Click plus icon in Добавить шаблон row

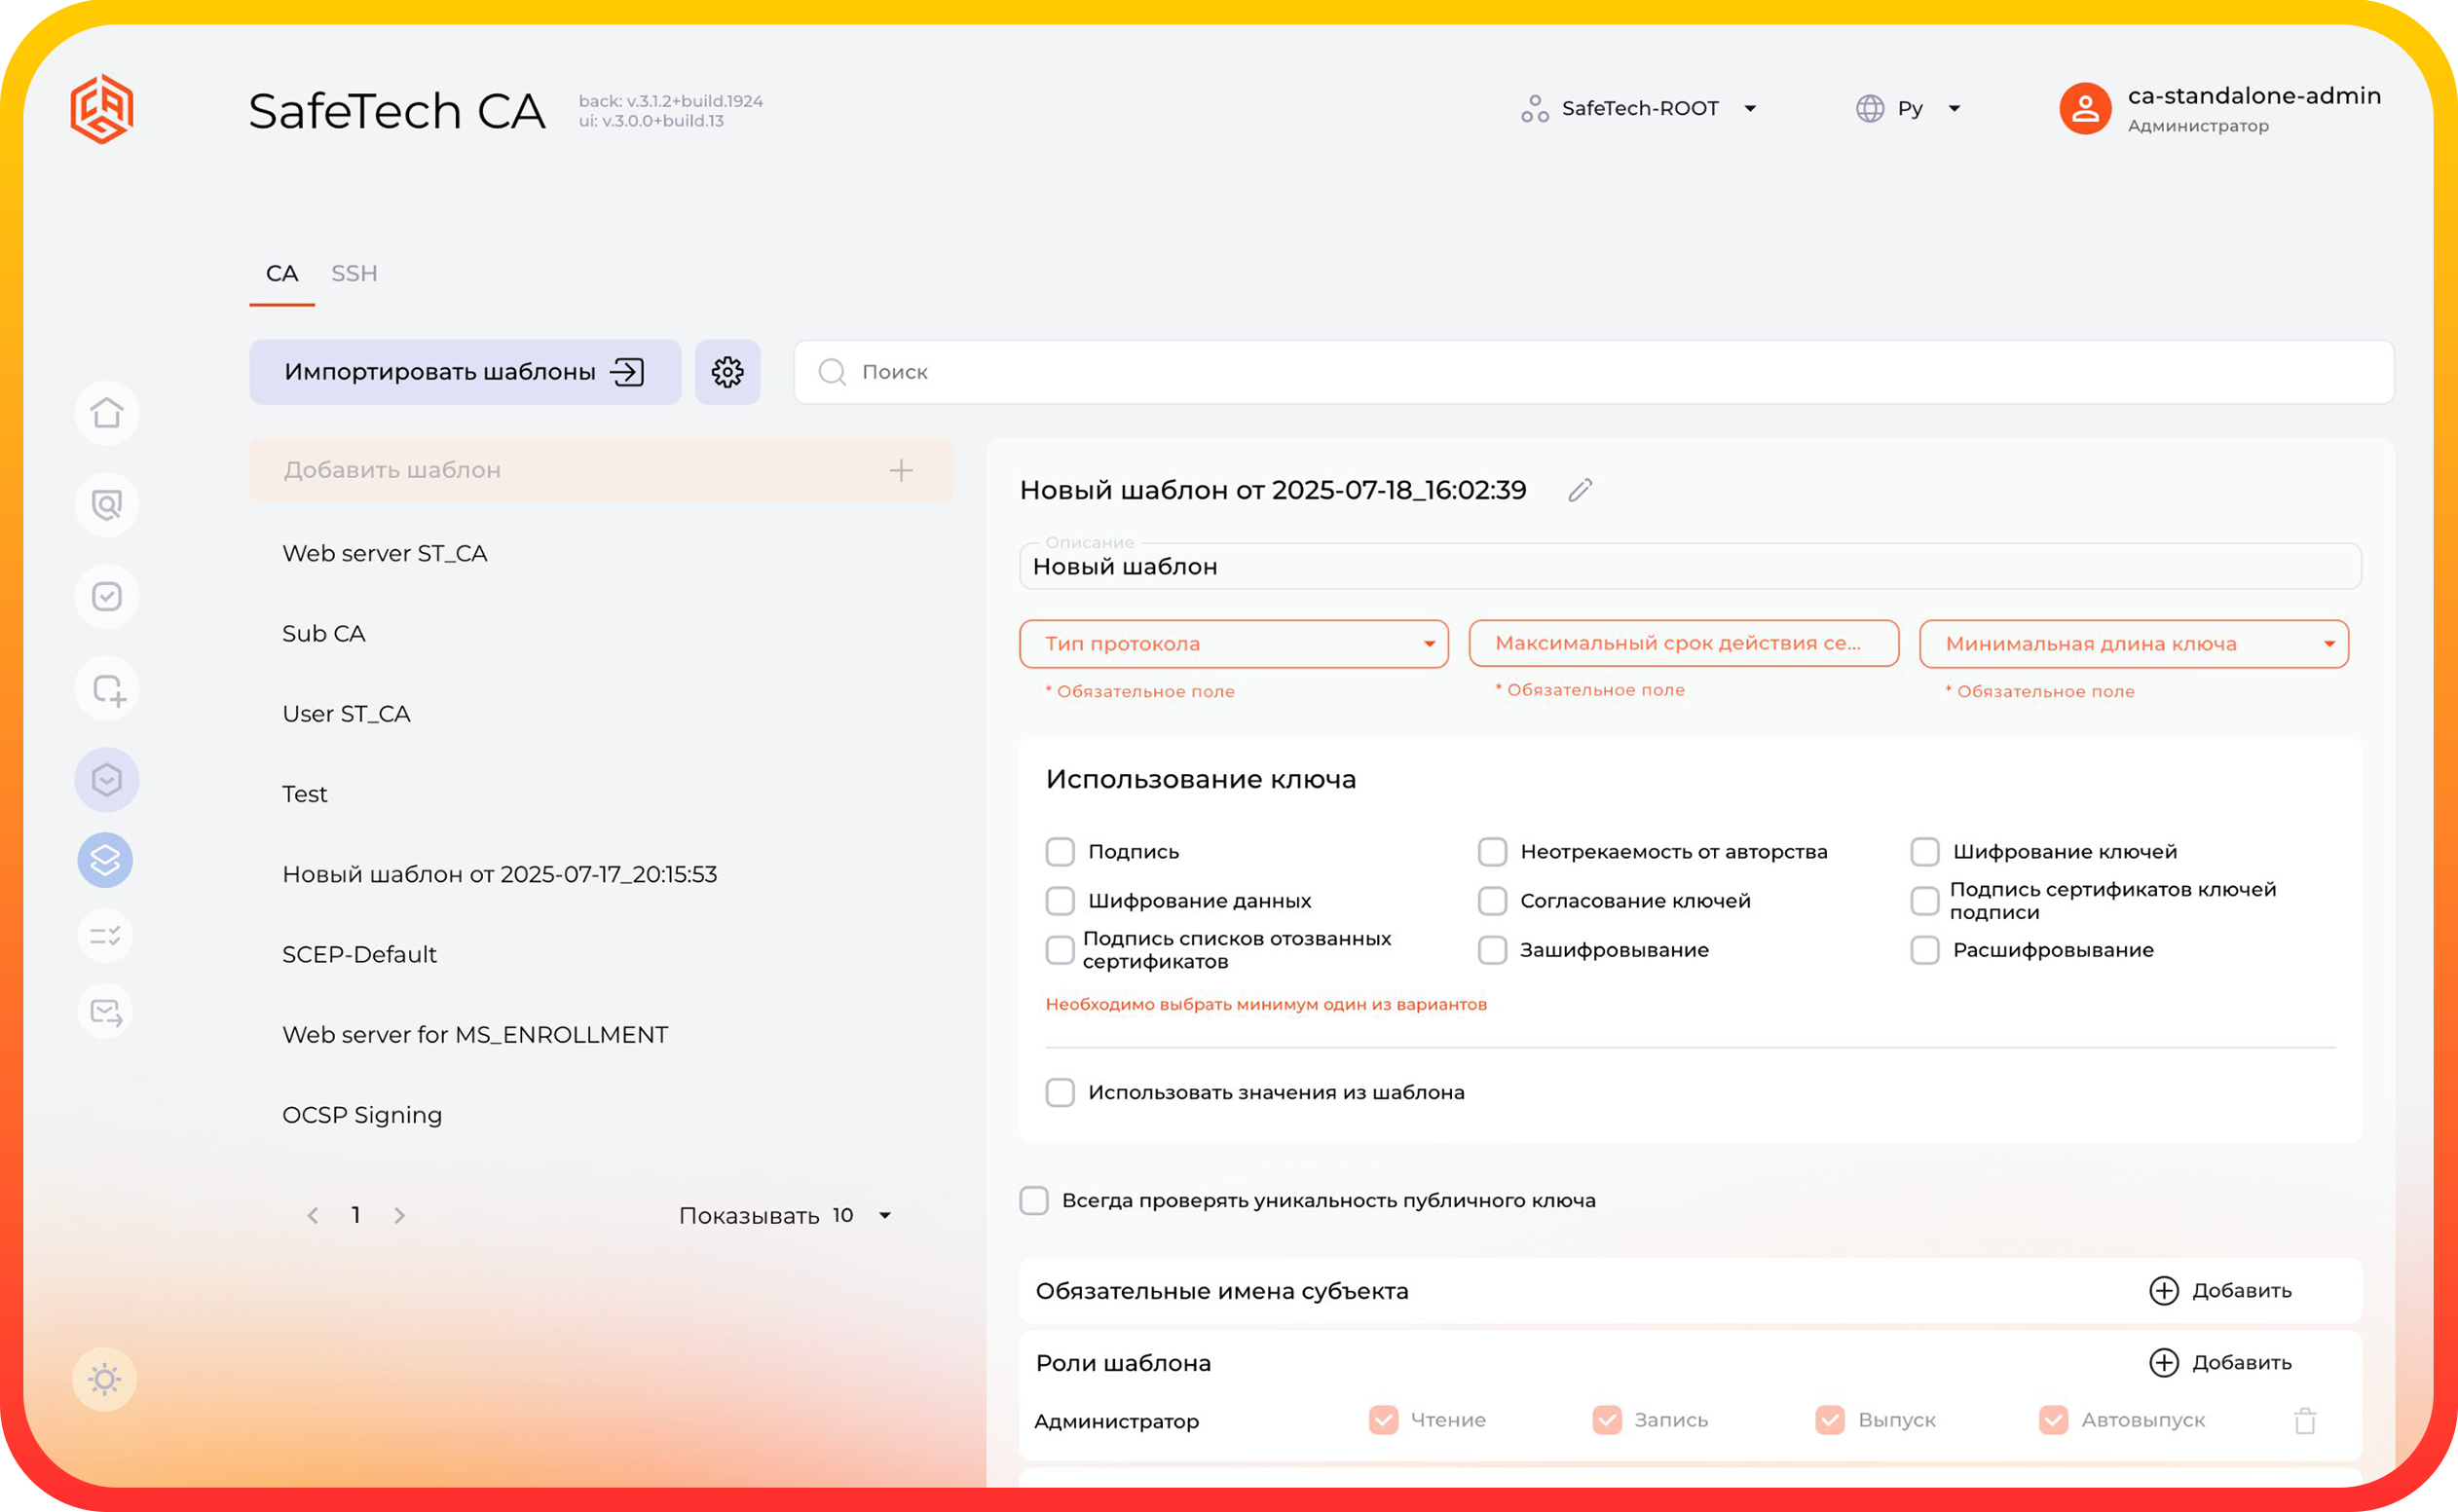[x=901, y=470]
